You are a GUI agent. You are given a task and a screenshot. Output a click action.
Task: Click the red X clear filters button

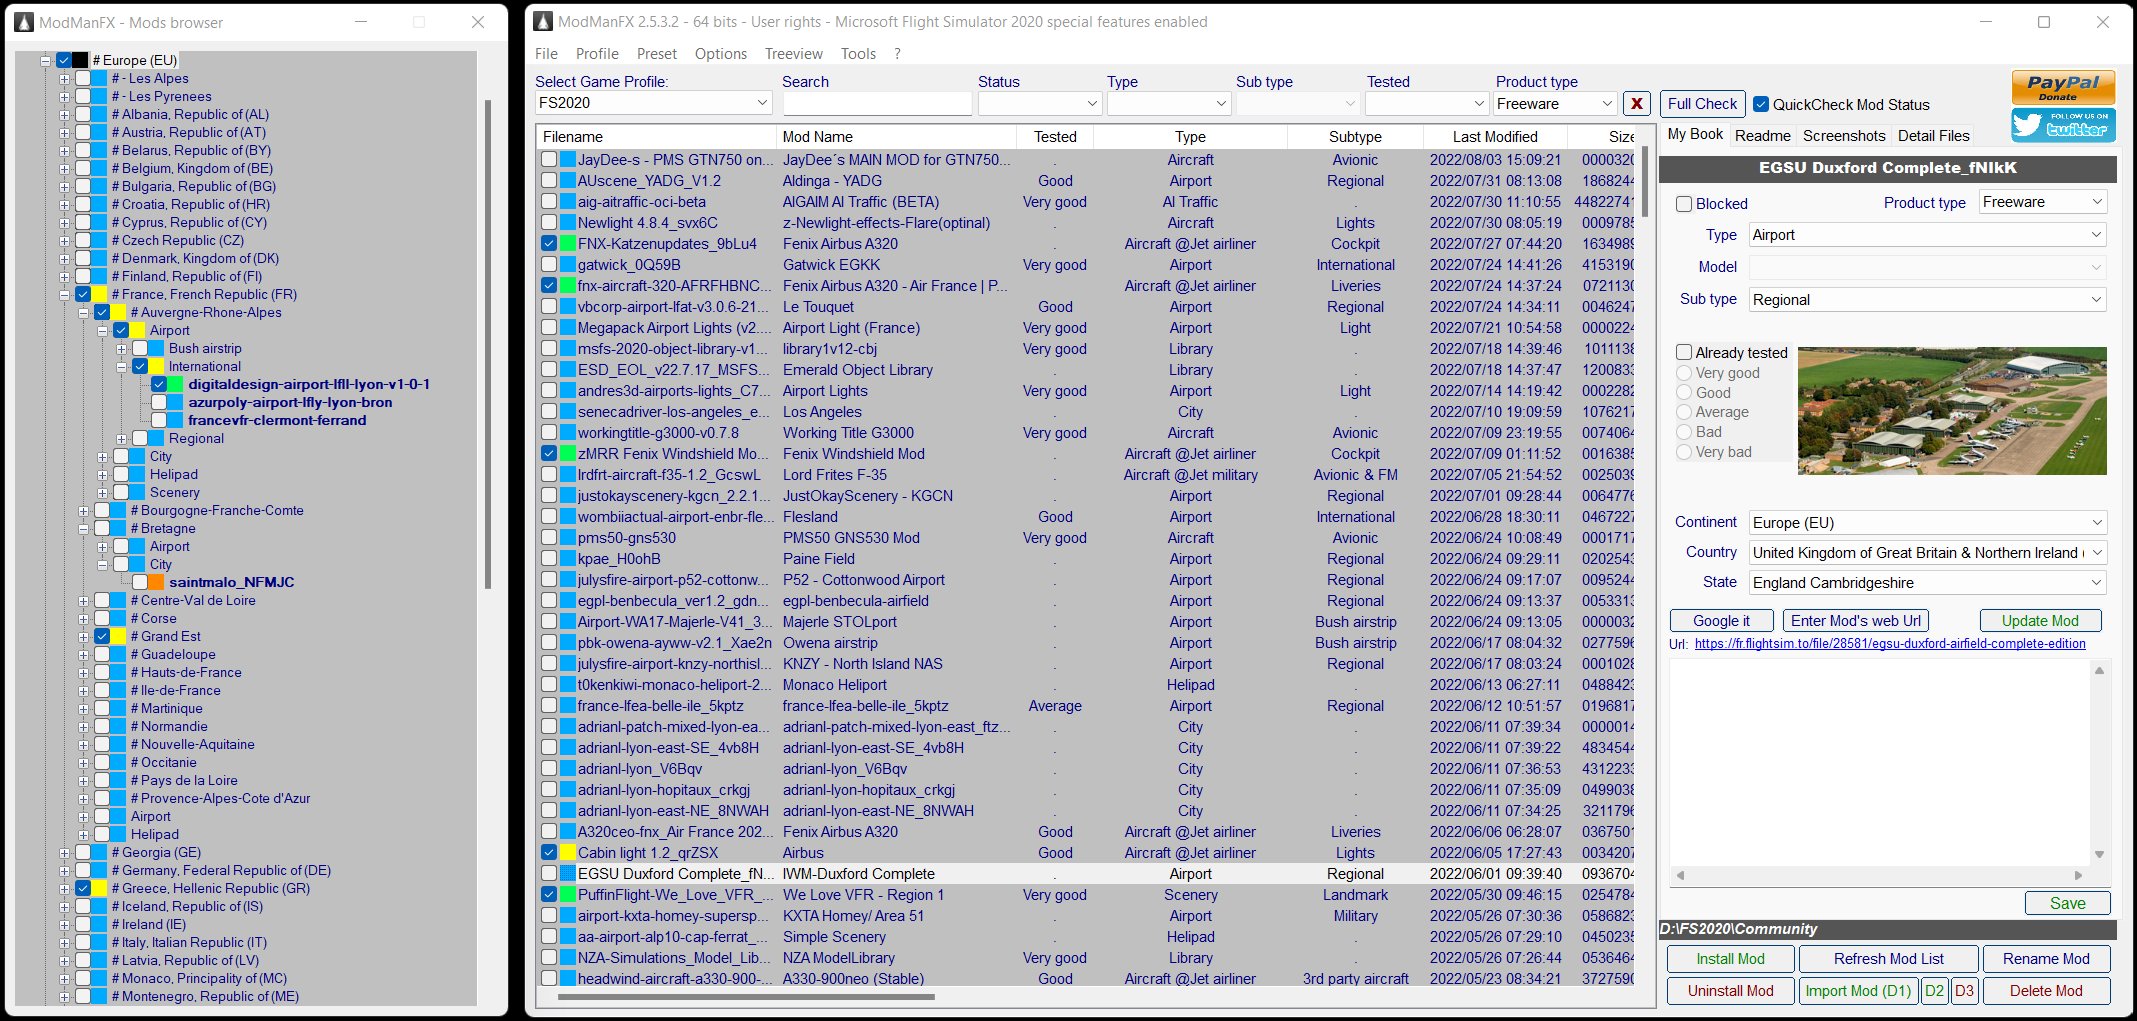[x=1637, y=103]
